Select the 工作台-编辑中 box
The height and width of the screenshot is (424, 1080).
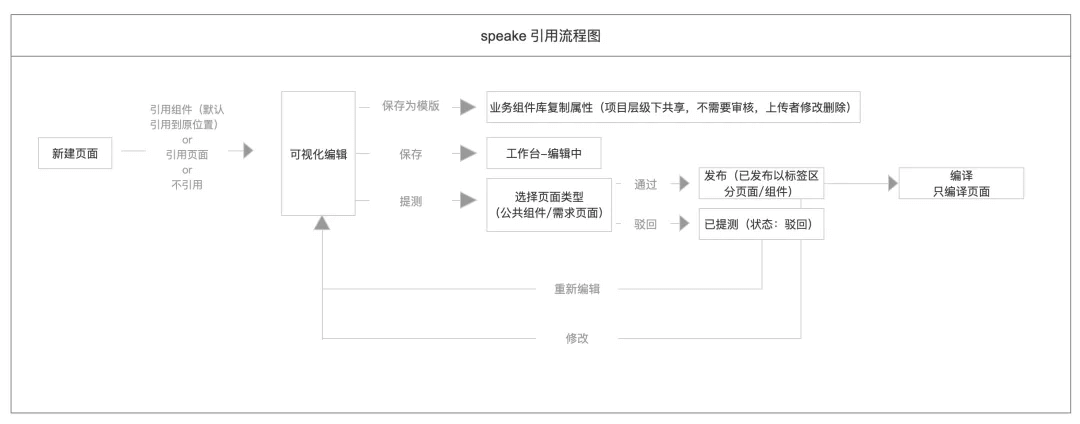coord(543,153)
